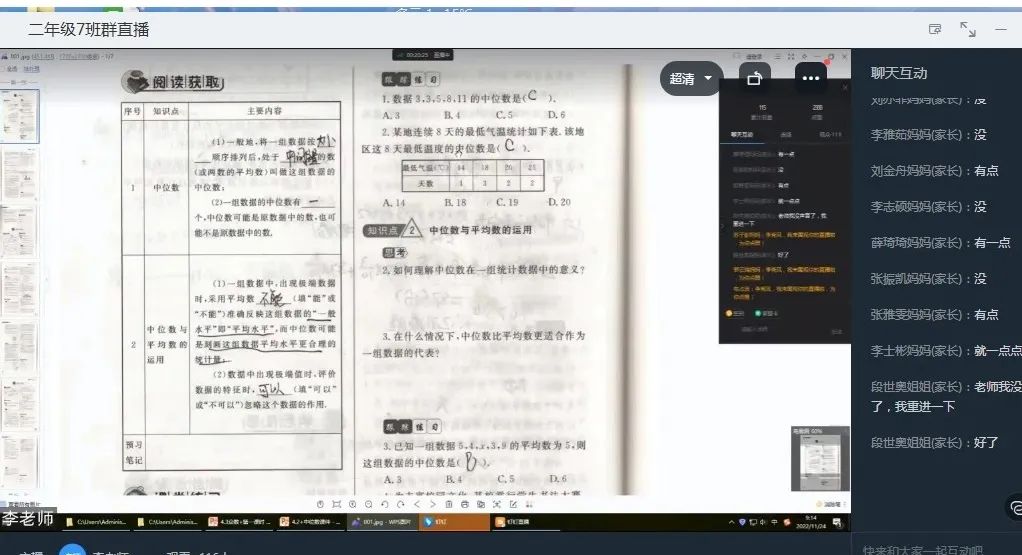Open the 钉钉直播 taskbar item
The height and width of the screenshot is (555, 1022).
(x=518, y=521)
